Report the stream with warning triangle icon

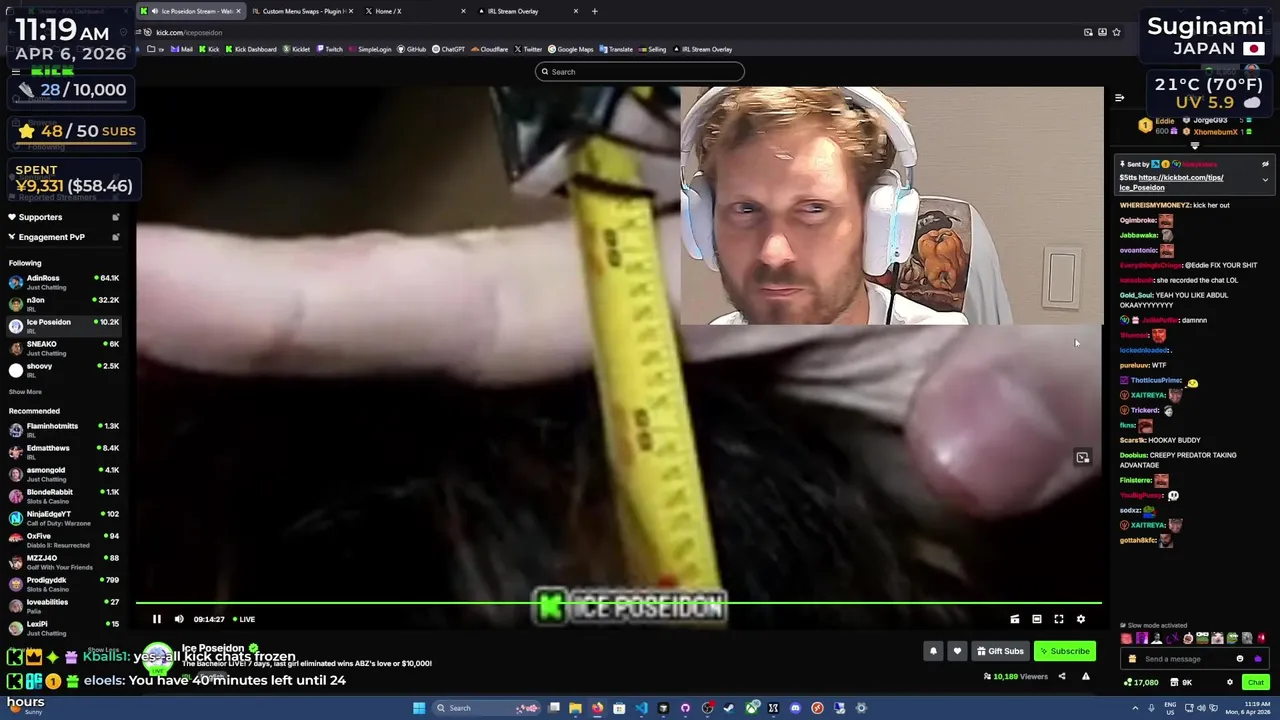coord(1086,676)
